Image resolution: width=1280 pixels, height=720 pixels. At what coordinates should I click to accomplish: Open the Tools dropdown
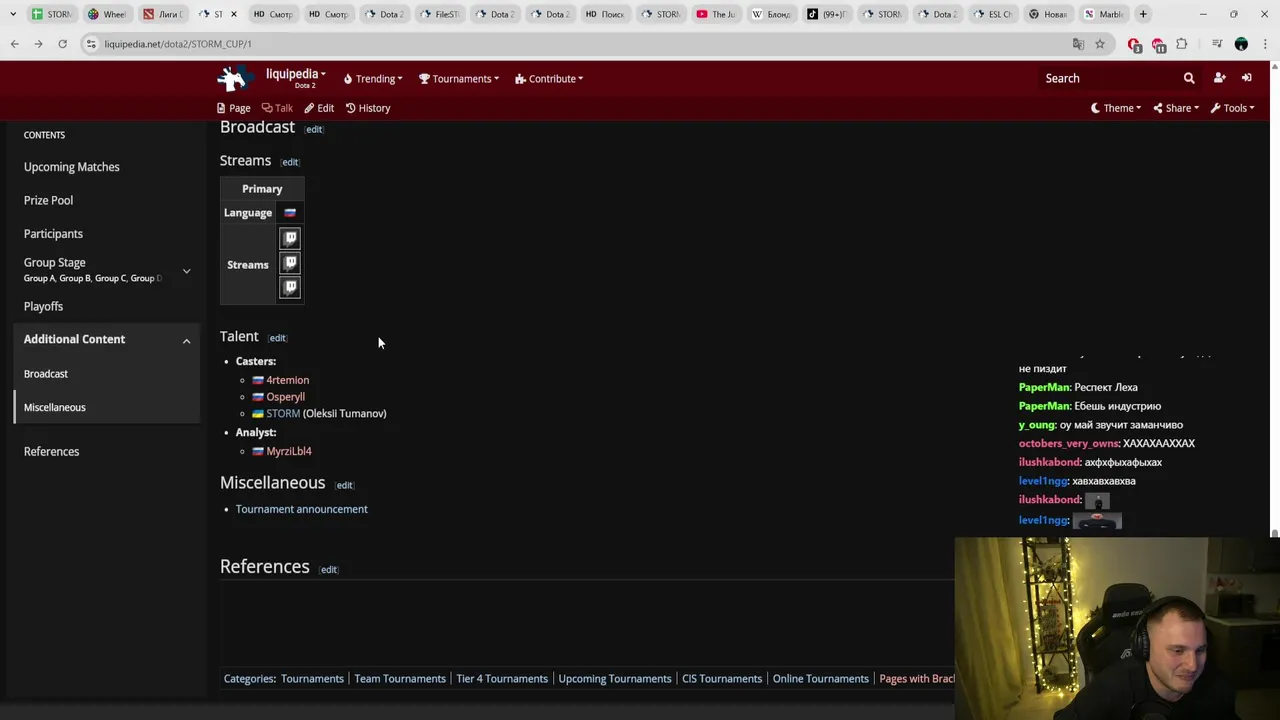pos(1233,108)
